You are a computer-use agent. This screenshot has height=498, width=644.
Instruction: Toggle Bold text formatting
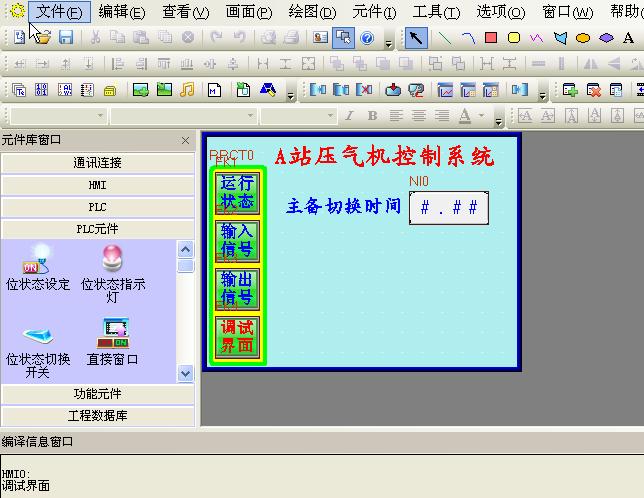(x=371, y=116)
